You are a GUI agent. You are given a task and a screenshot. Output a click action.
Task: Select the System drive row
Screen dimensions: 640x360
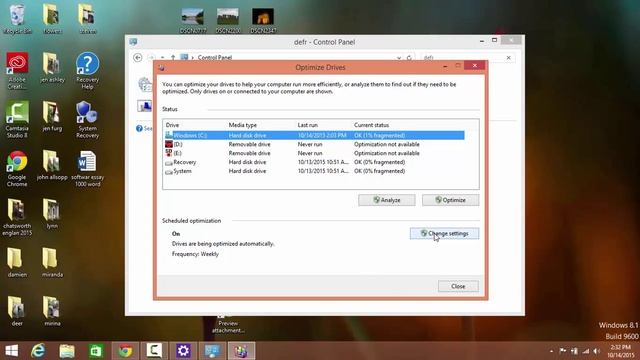(314, 171)
